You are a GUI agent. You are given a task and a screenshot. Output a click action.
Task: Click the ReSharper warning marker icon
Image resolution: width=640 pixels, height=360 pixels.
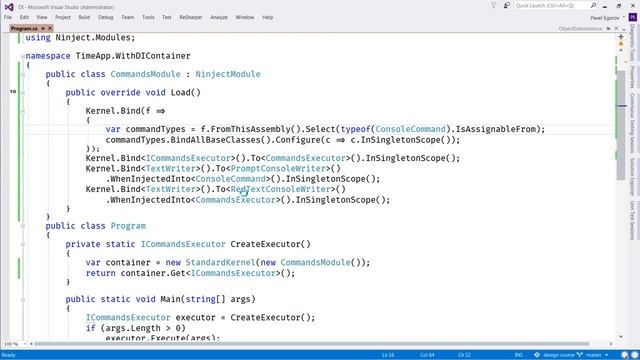click(621, 43)
